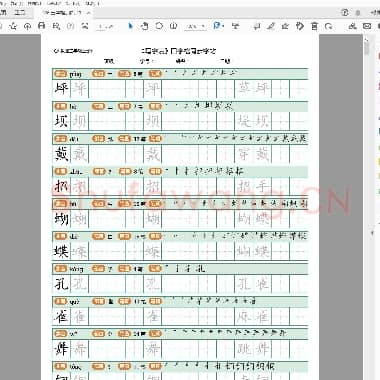Click the large 坝 character
Viewport: 380px width, 380px height.
pos(61,121)
